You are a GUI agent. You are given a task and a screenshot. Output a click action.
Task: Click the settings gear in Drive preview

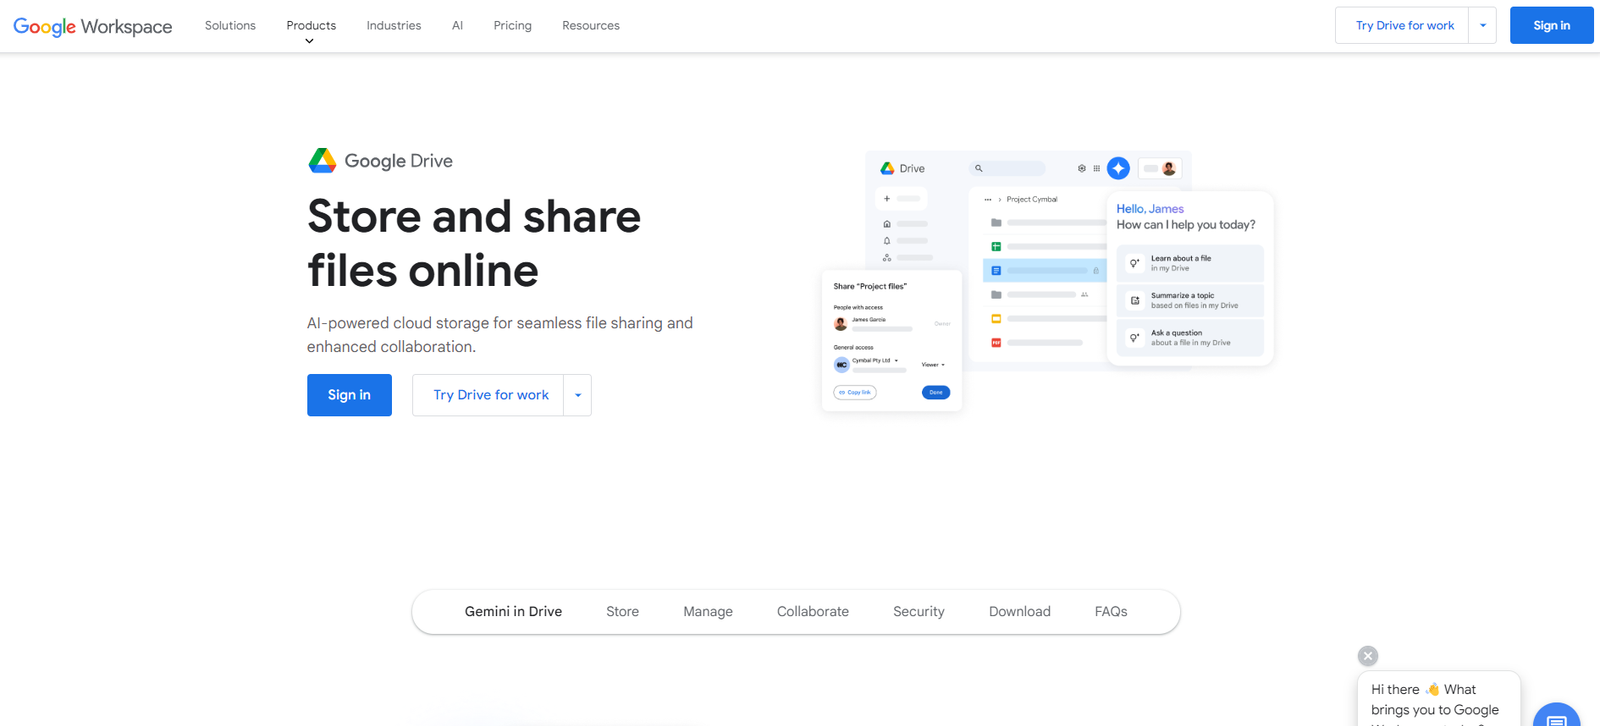click(1081, 169)
